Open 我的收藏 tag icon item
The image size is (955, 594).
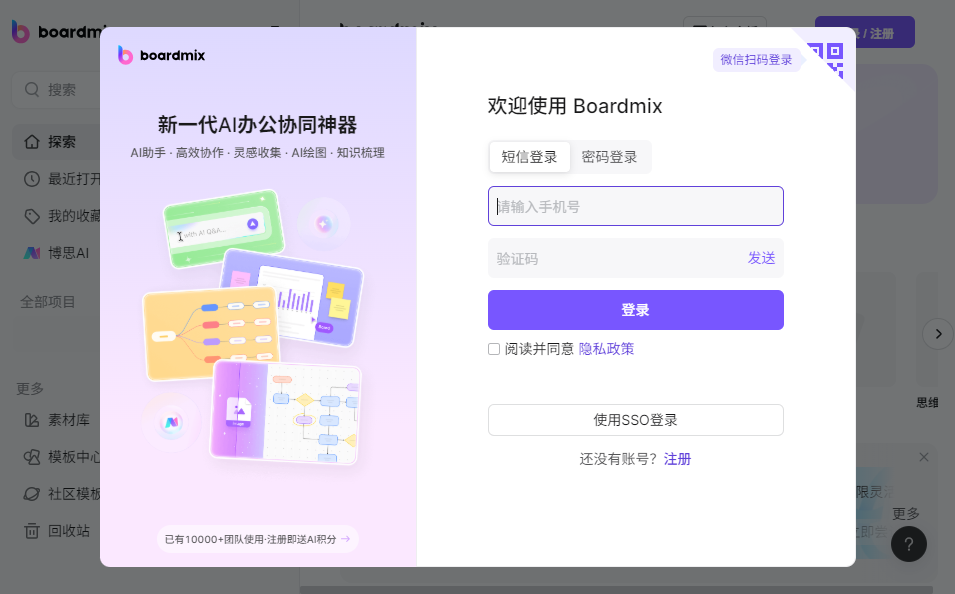61,216
